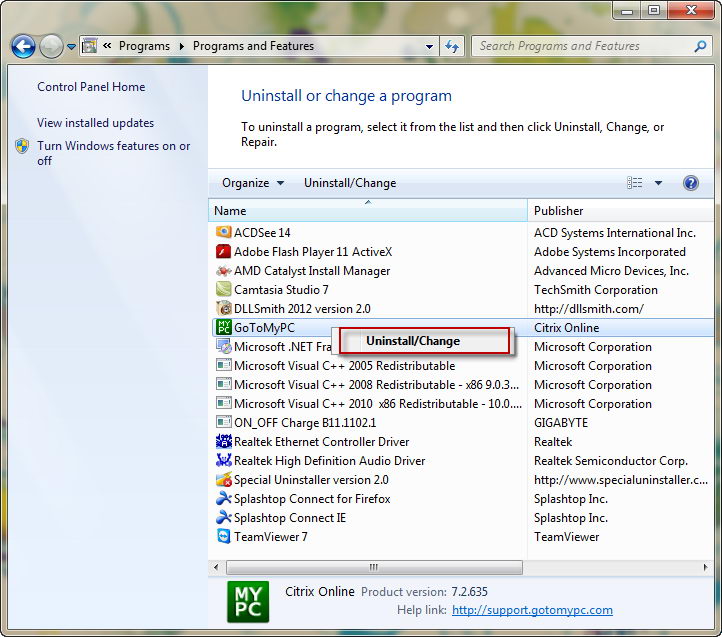This screenshot has height=637, width=722.
Task: Click the DLLSmith 2012 icon
Action: coord(224,308)
